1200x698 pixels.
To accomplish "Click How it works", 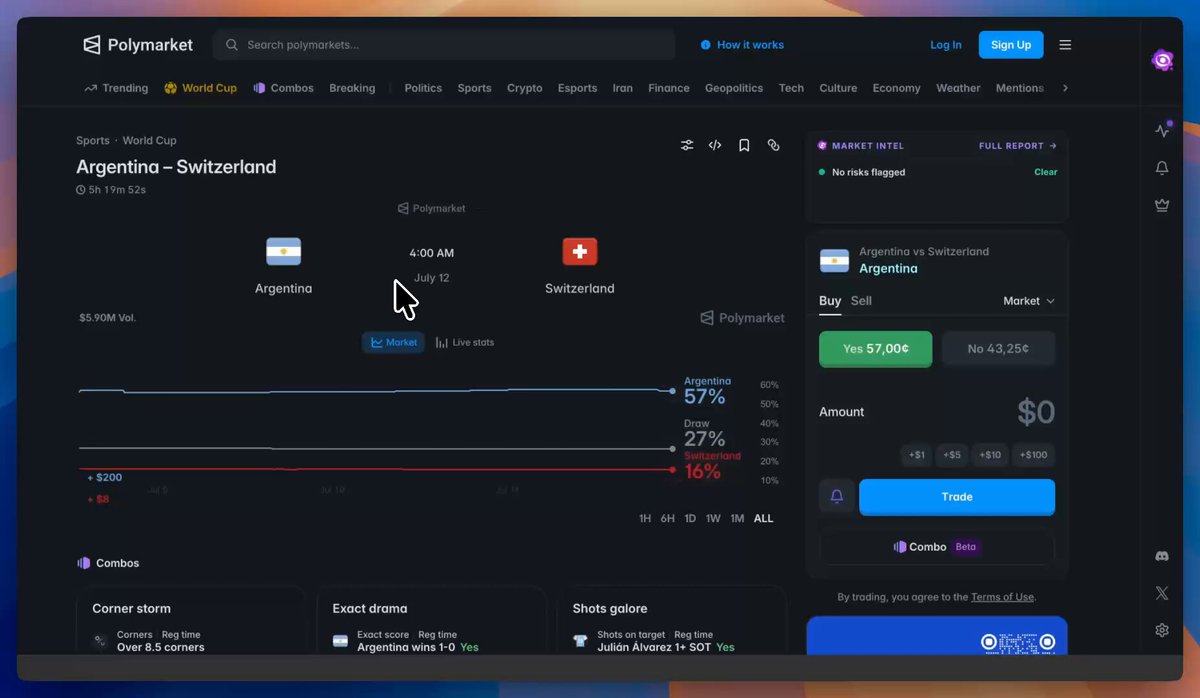I will pos(742,45).
